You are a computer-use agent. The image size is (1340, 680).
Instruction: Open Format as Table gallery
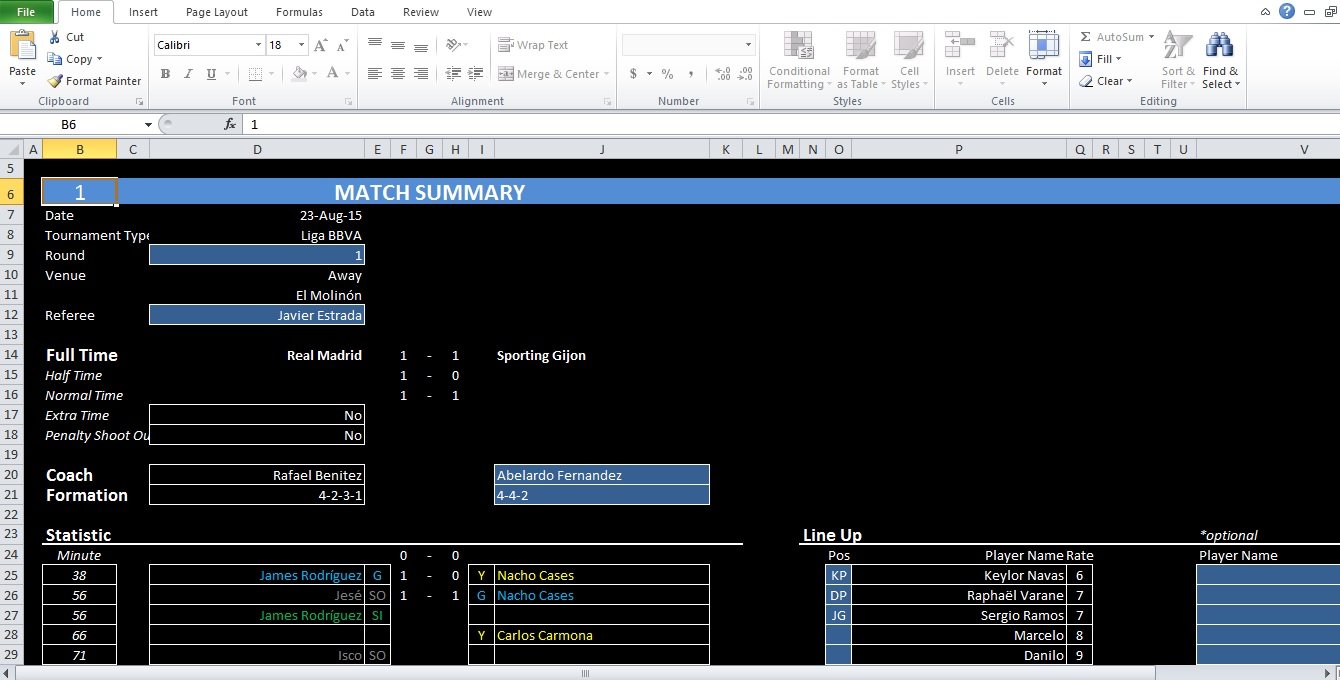[x=860, y=61]
